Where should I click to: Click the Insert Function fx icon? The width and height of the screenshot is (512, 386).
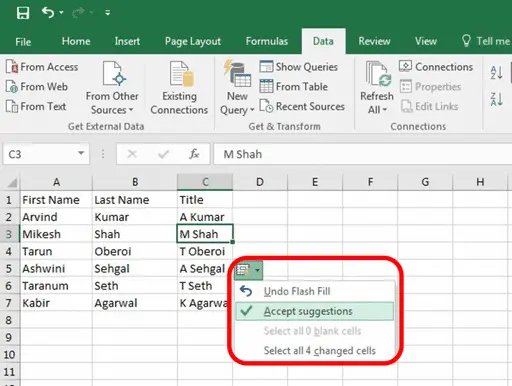(x=194, y=154)
